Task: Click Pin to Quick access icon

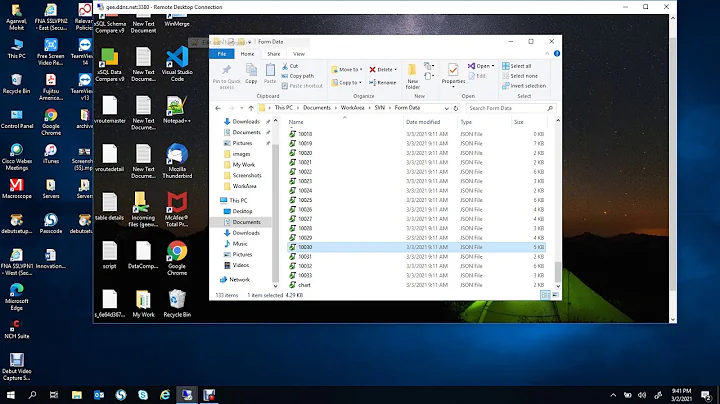Action: coord(226,72)
